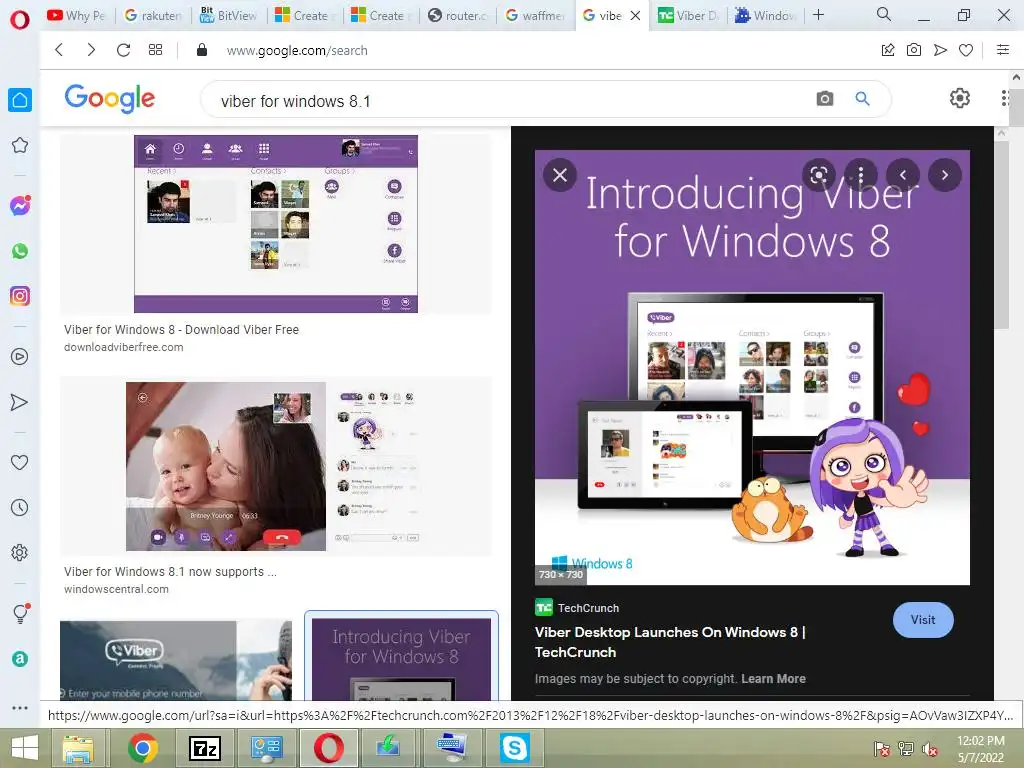Image resolution: width=1024 pixels, height=768 pixels.
Task: Open Speed Dial grid icon
Action: pos(155,50)
